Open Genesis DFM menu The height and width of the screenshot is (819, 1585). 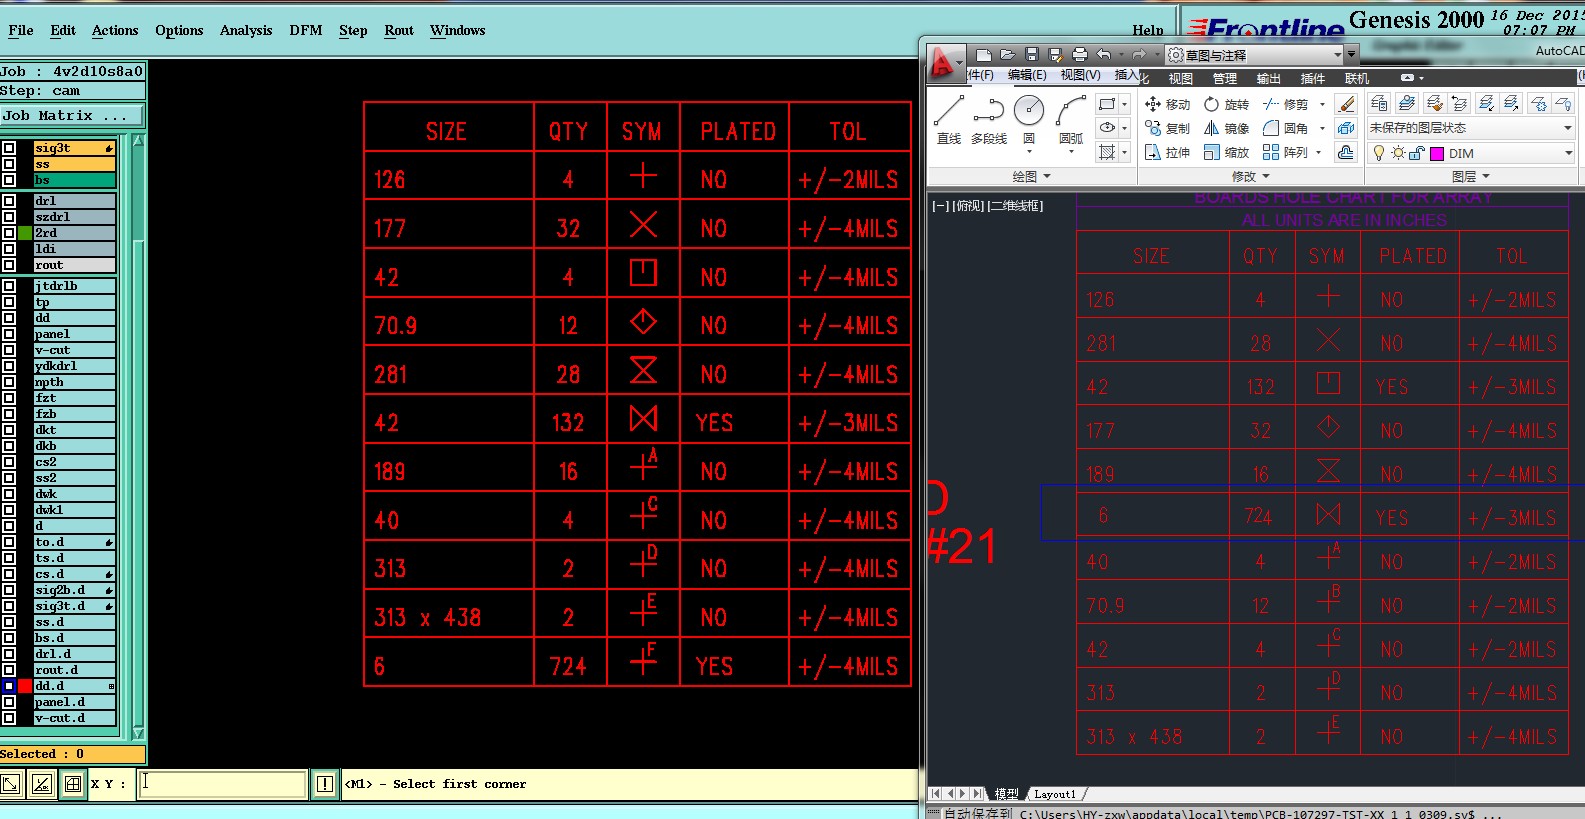[306, 30]
